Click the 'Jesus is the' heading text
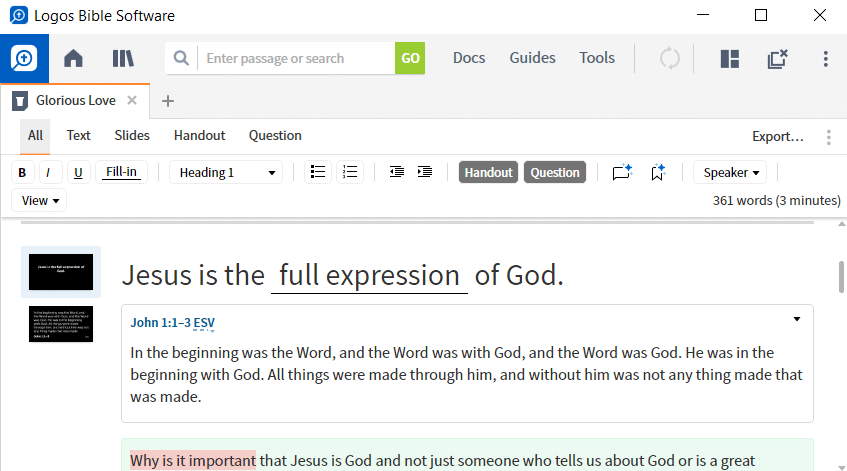The width and height of the screenshot is (847, 471). coord(193,275)
